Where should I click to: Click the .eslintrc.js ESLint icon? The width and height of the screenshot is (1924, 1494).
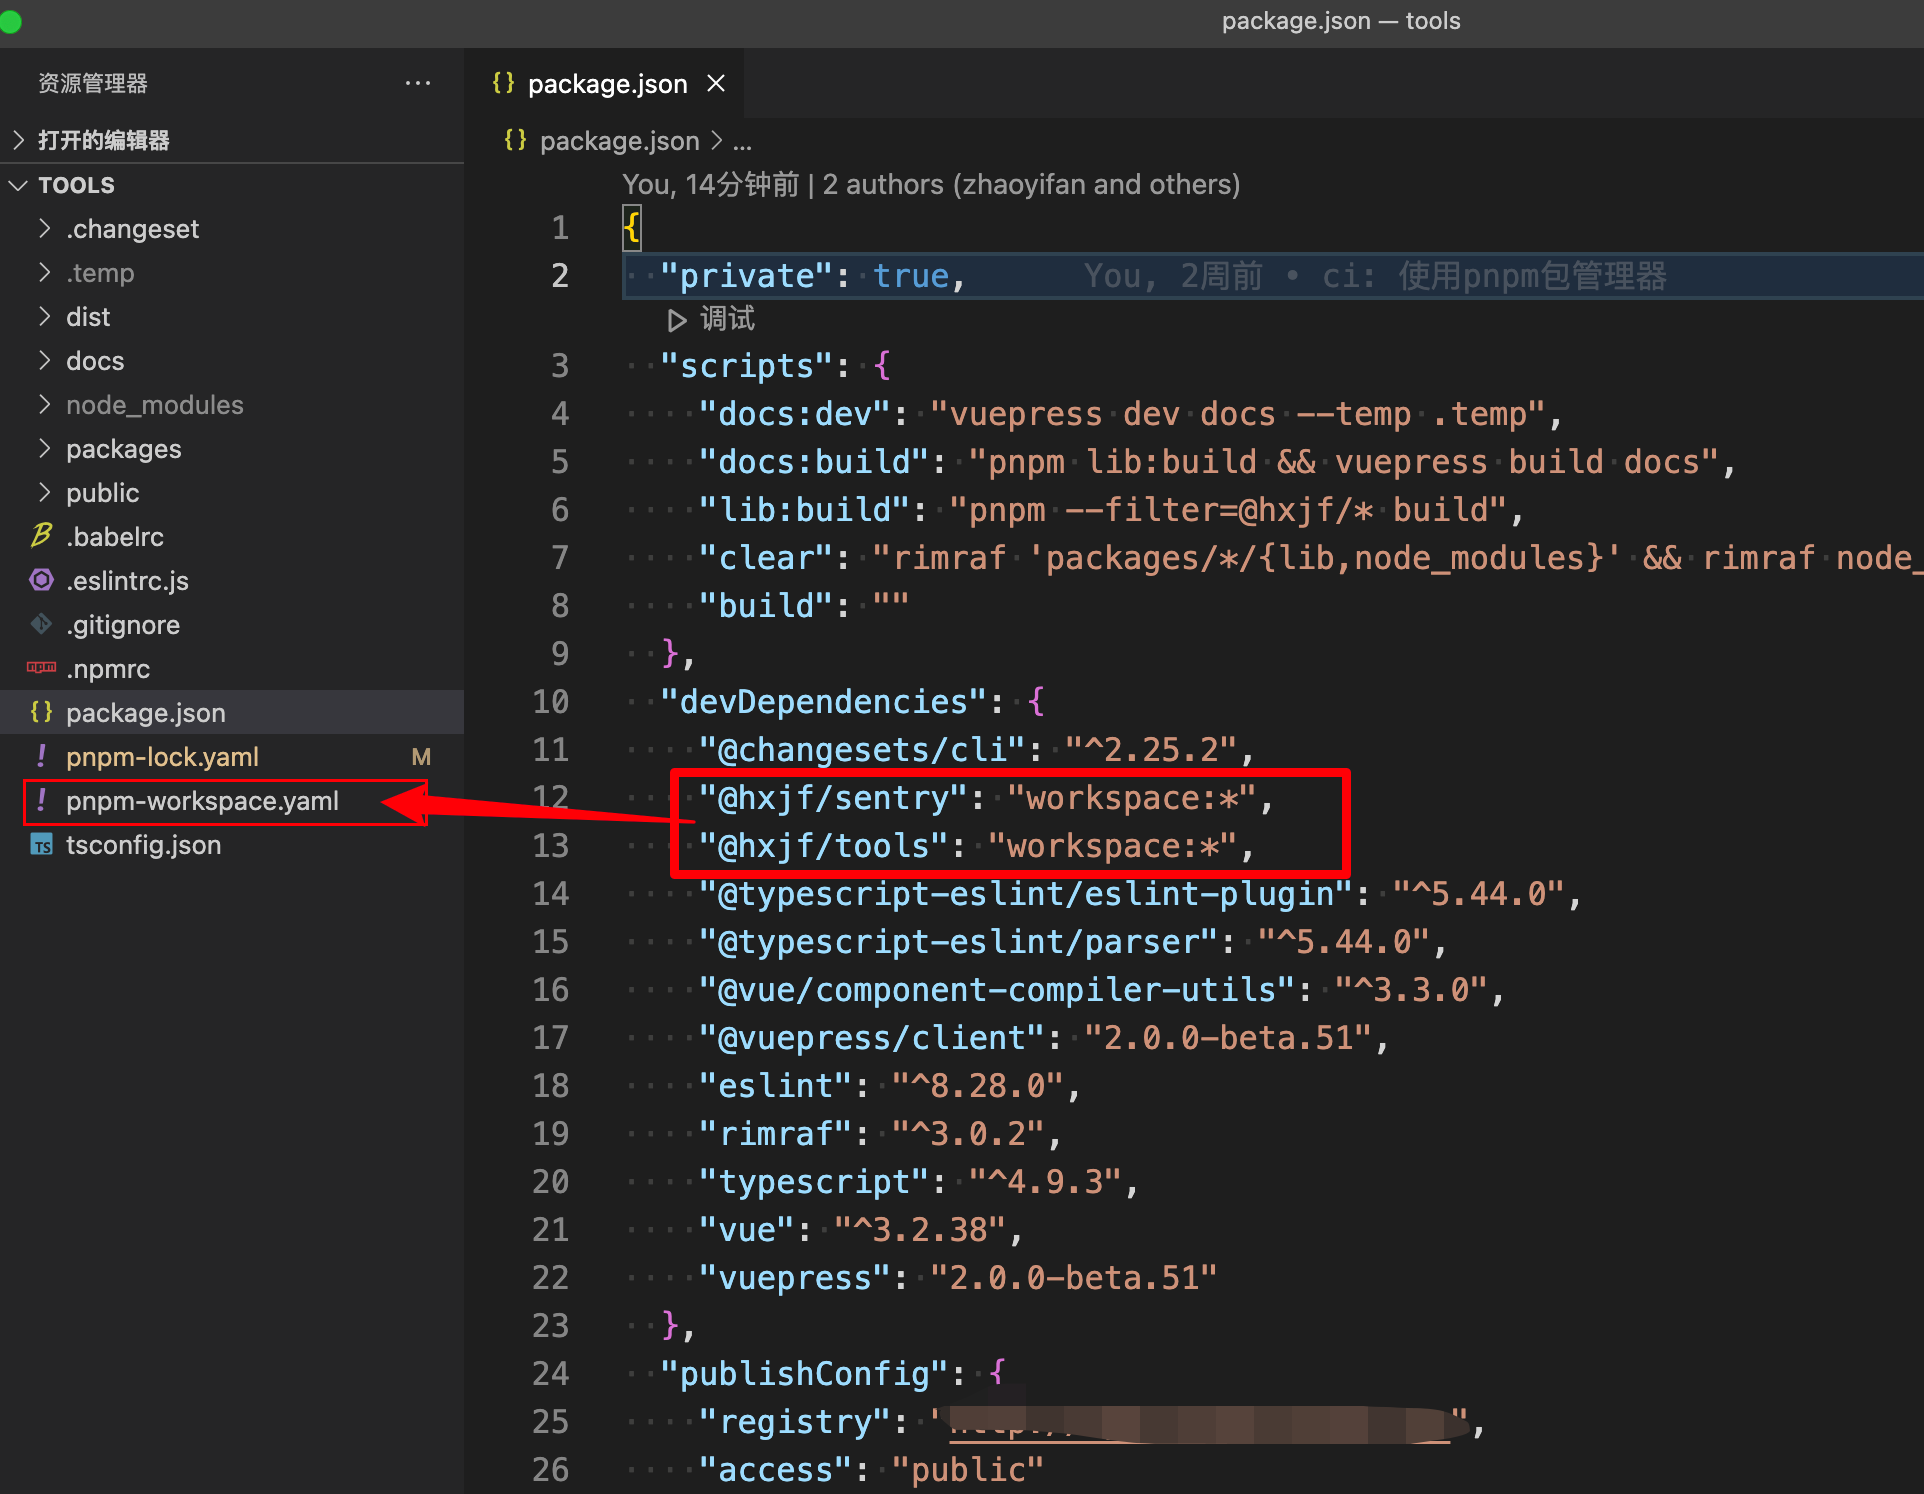pyautogui.click(x=41, y=580)
